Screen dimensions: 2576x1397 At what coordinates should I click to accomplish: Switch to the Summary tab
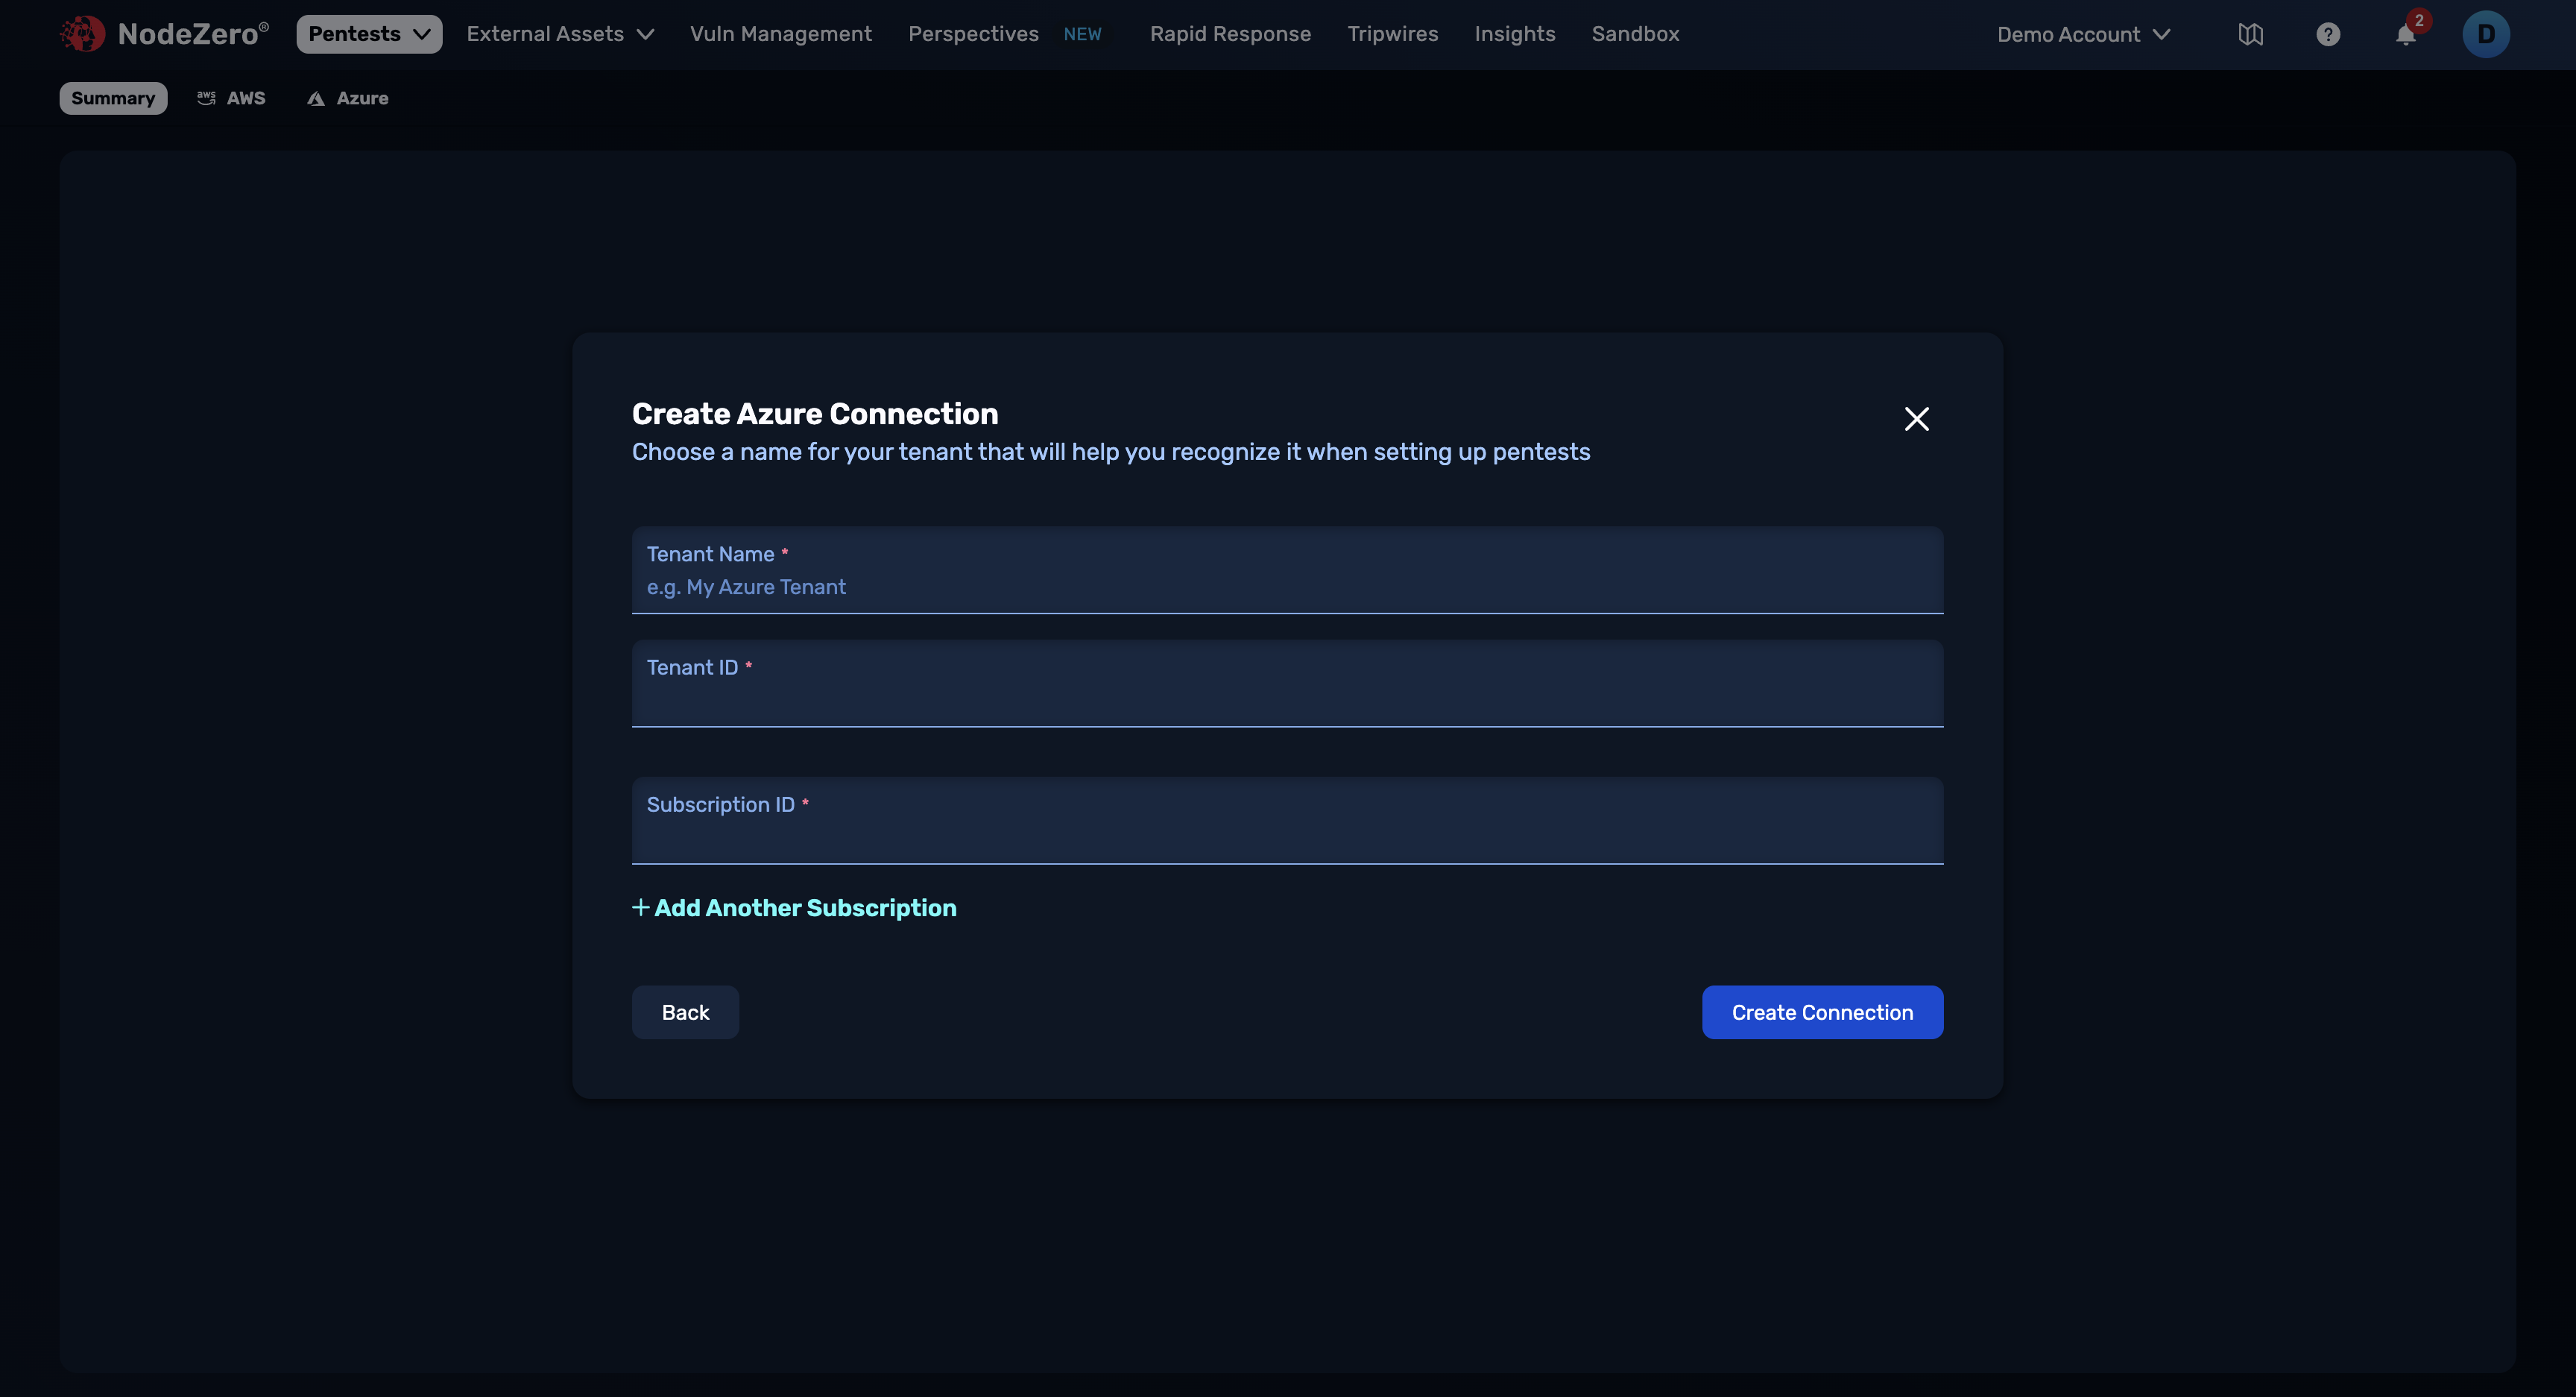point(112,98)
